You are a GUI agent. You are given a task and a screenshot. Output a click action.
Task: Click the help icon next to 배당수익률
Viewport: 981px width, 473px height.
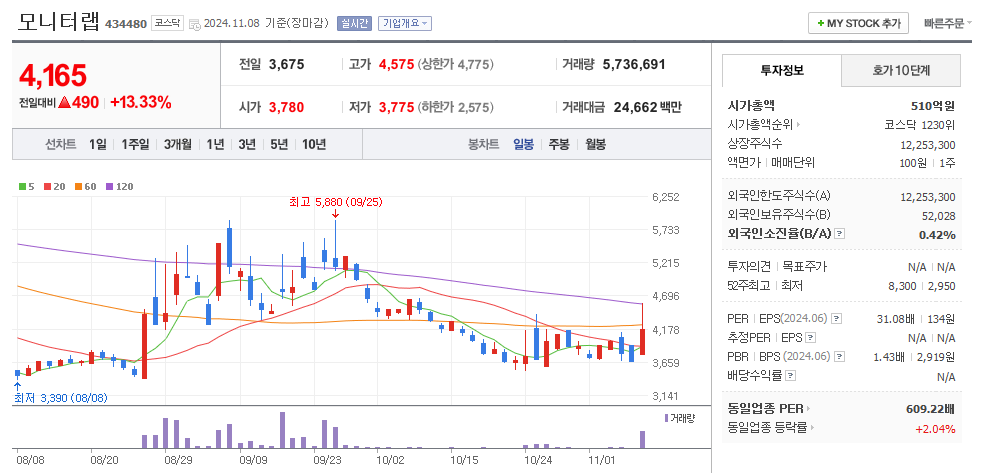coord(791,376)
